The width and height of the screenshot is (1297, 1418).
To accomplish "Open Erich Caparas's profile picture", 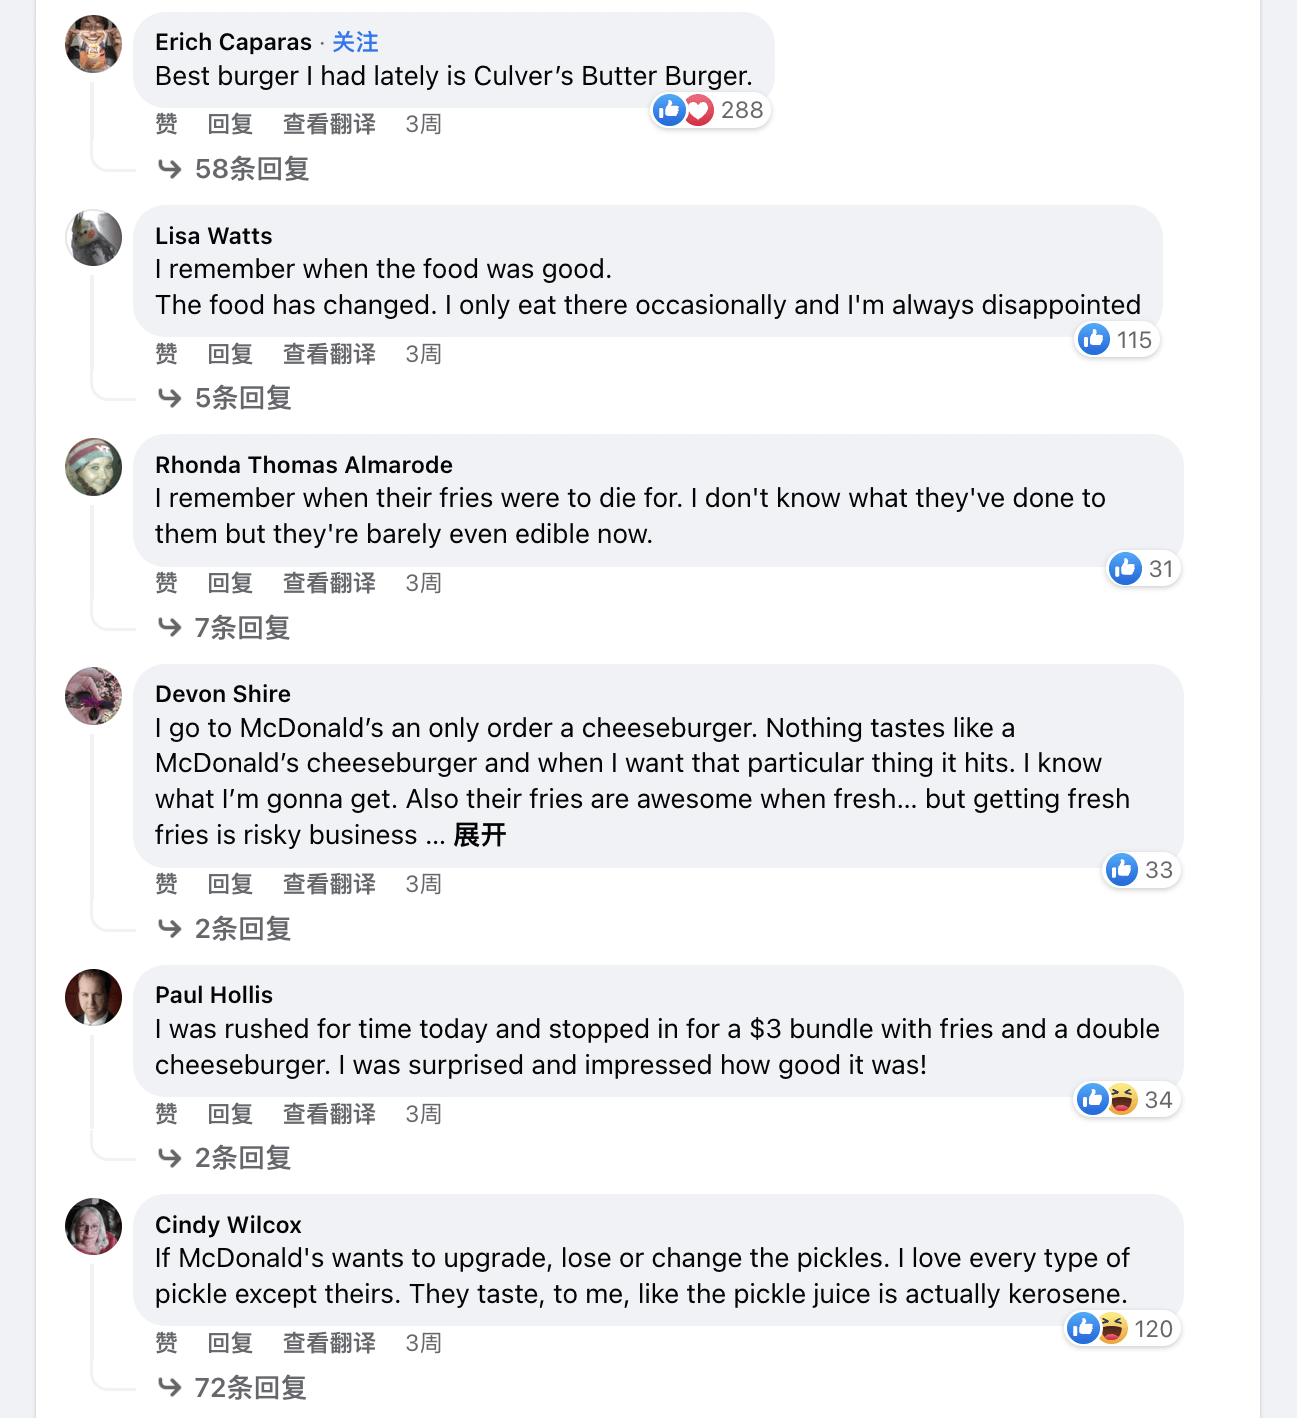I will [93, 44].
